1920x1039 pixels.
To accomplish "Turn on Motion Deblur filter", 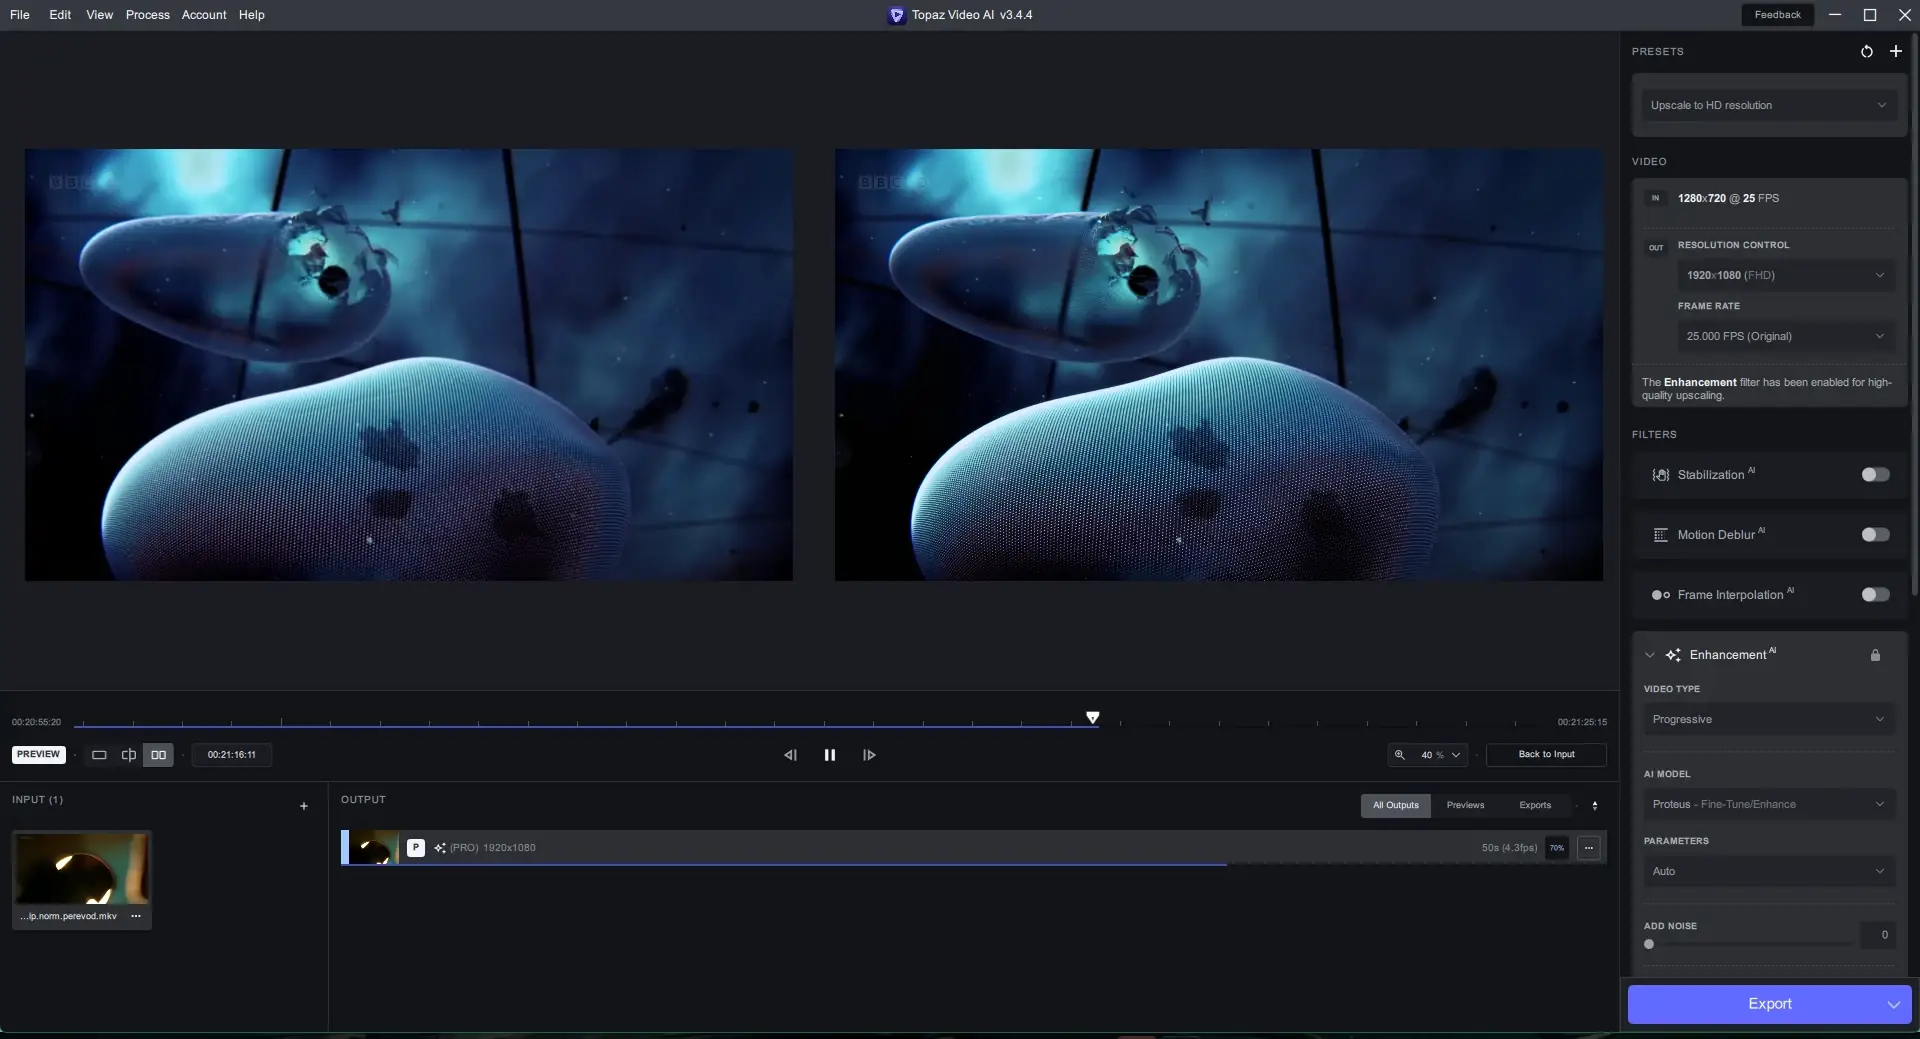I will [1875, 535].
